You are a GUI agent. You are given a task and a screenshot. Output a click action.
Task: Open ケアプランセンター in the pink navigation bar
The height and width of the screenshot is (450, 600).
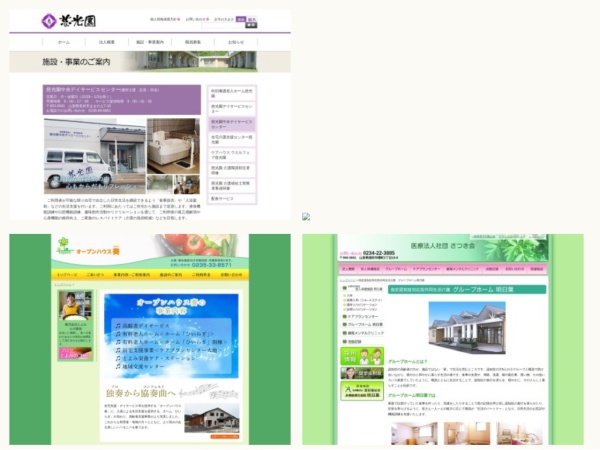[426, 269]
